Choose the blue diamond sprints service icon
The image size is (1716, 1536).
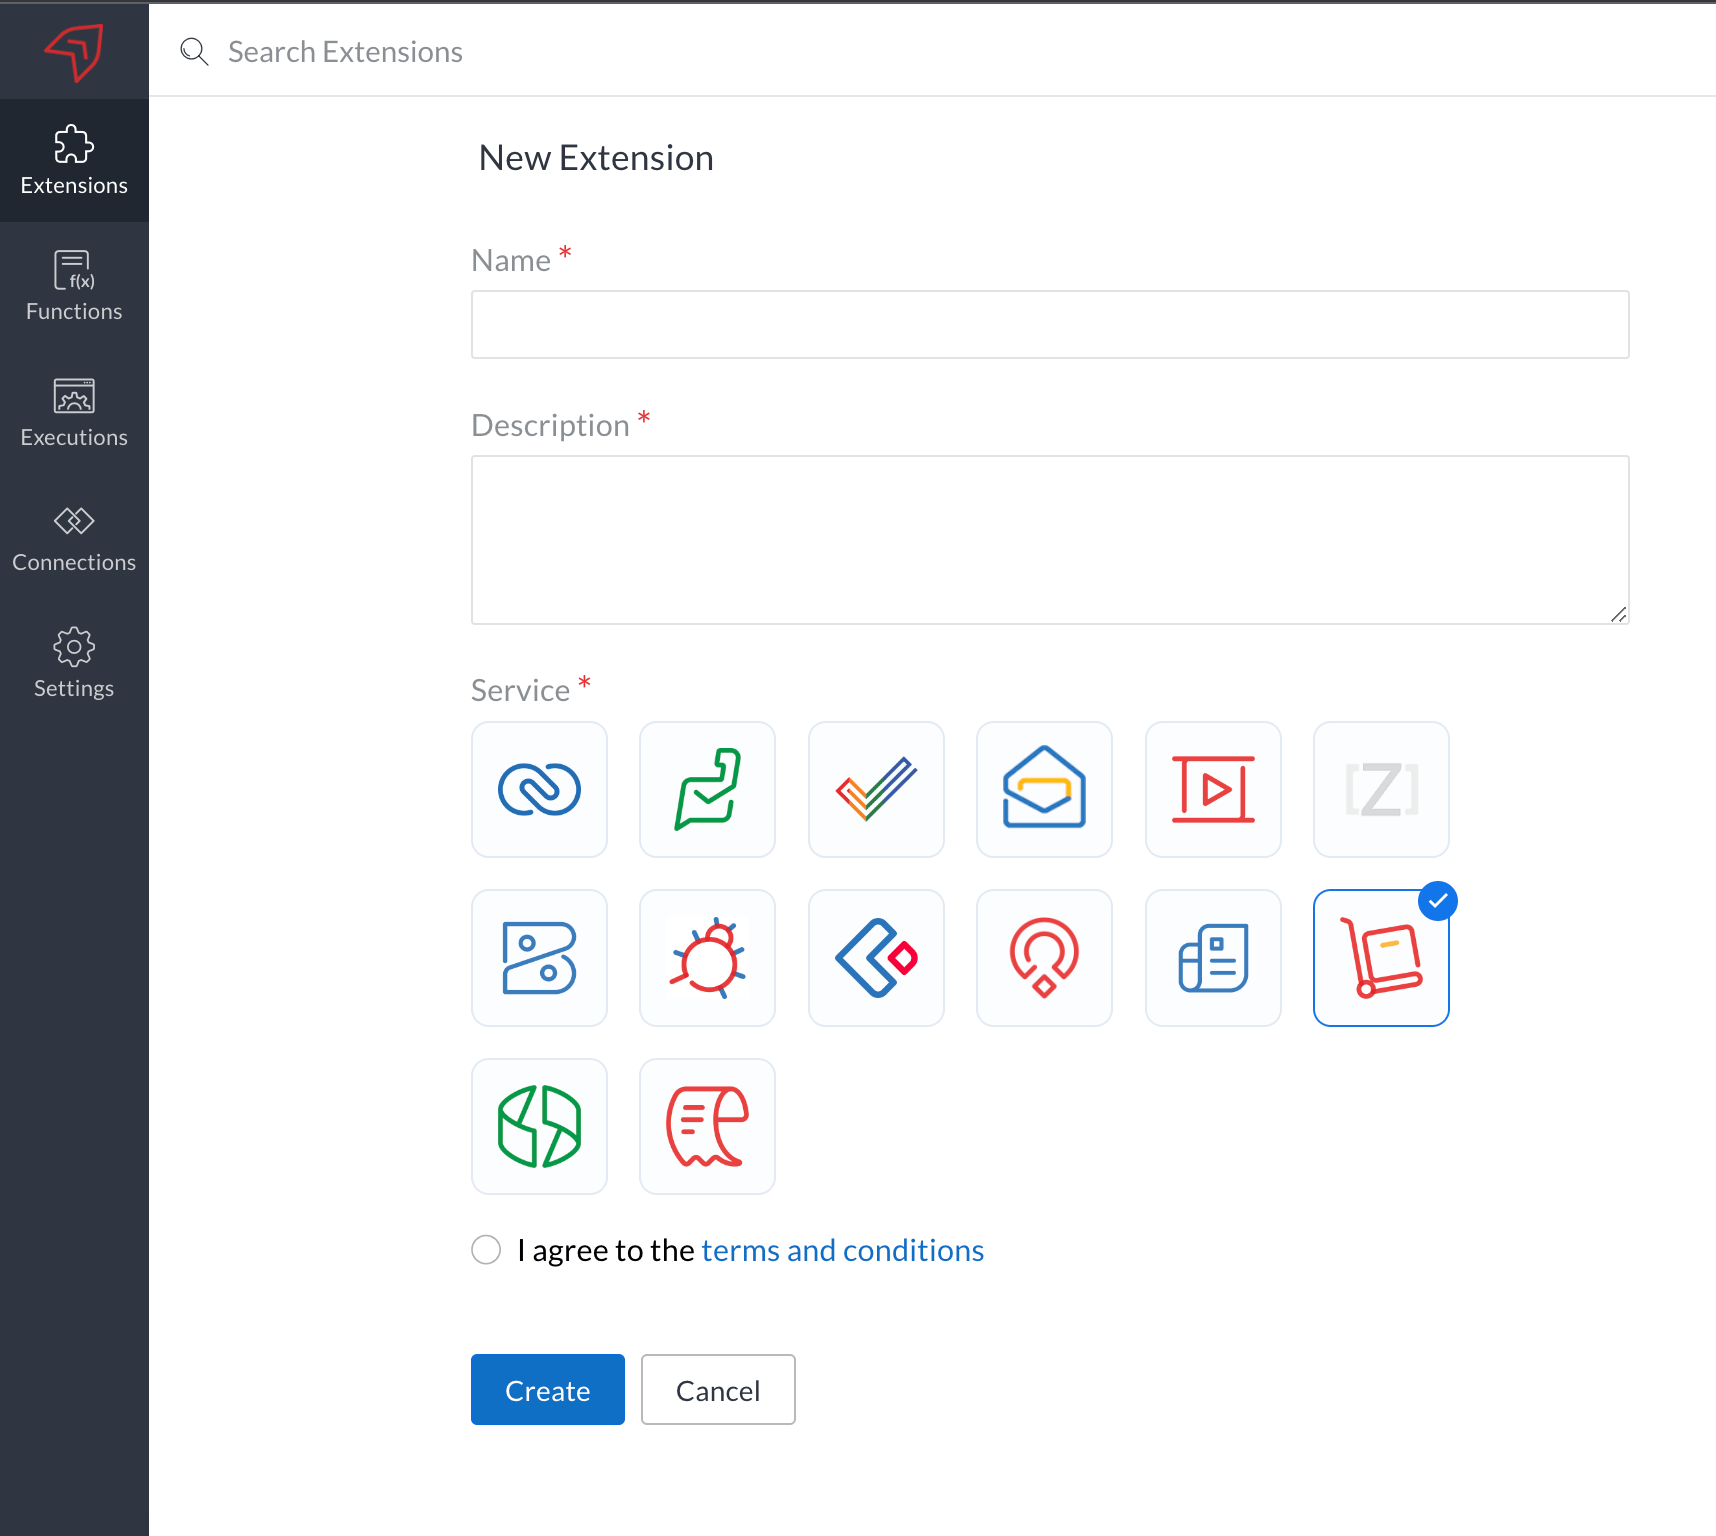click(x=876, y=958)
